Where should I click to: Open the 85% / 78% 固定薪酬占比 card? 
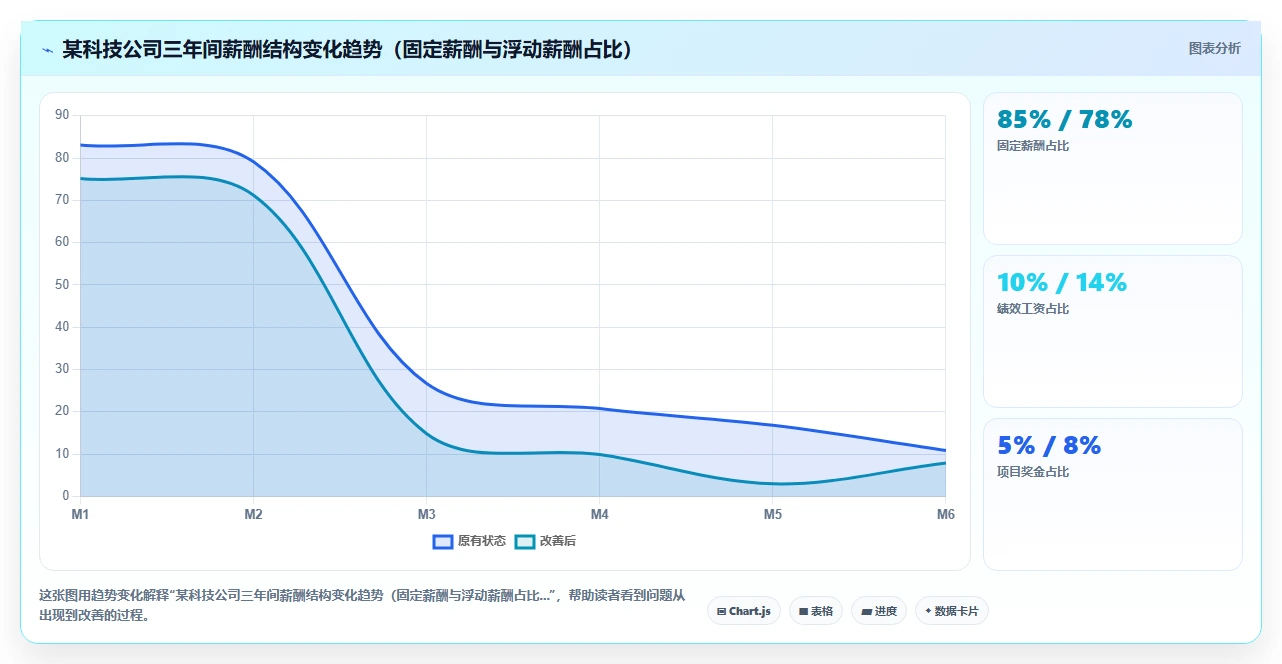(1113, 169)
